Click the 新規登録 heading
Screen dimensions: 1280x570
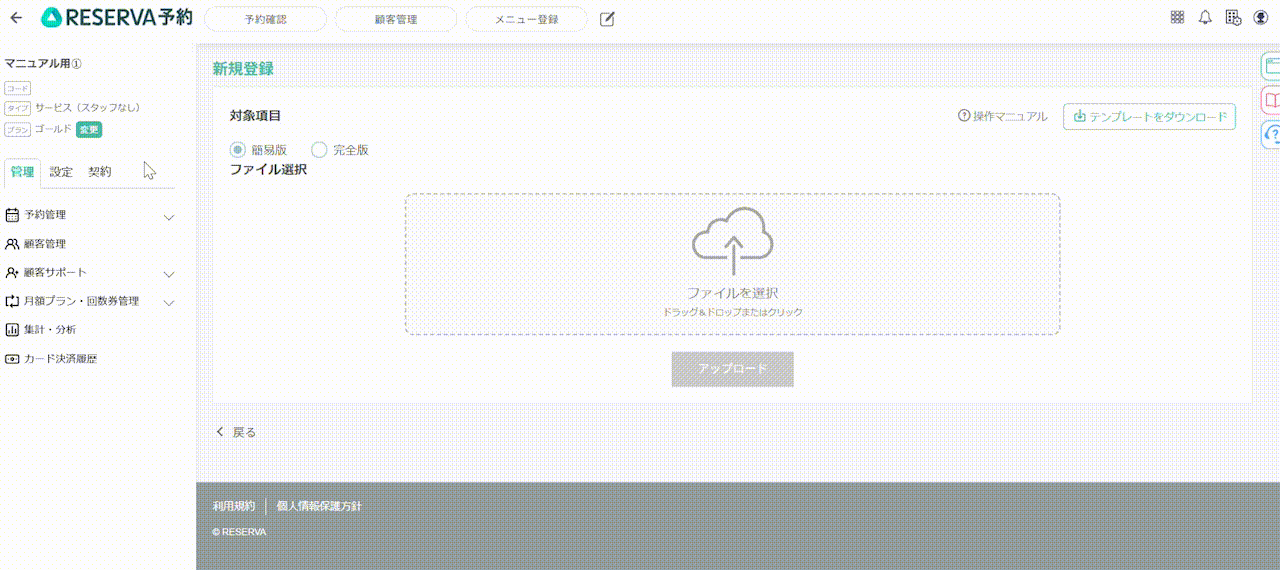click(243, 69)
